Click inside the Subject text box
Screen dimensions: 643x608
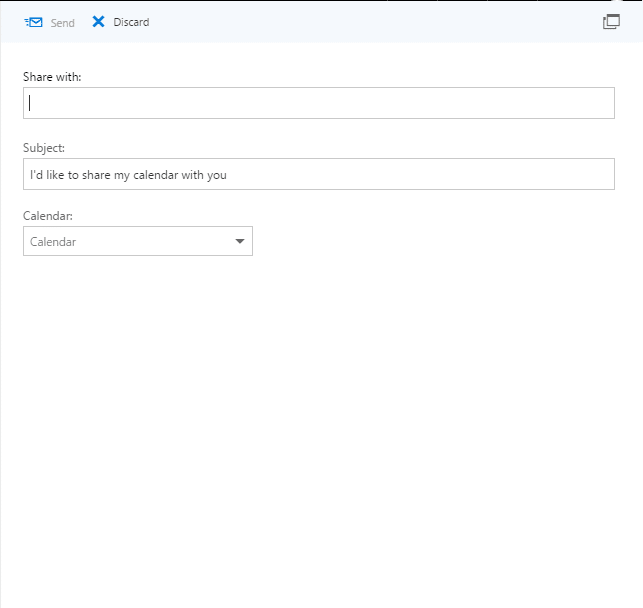click(319, 174)
